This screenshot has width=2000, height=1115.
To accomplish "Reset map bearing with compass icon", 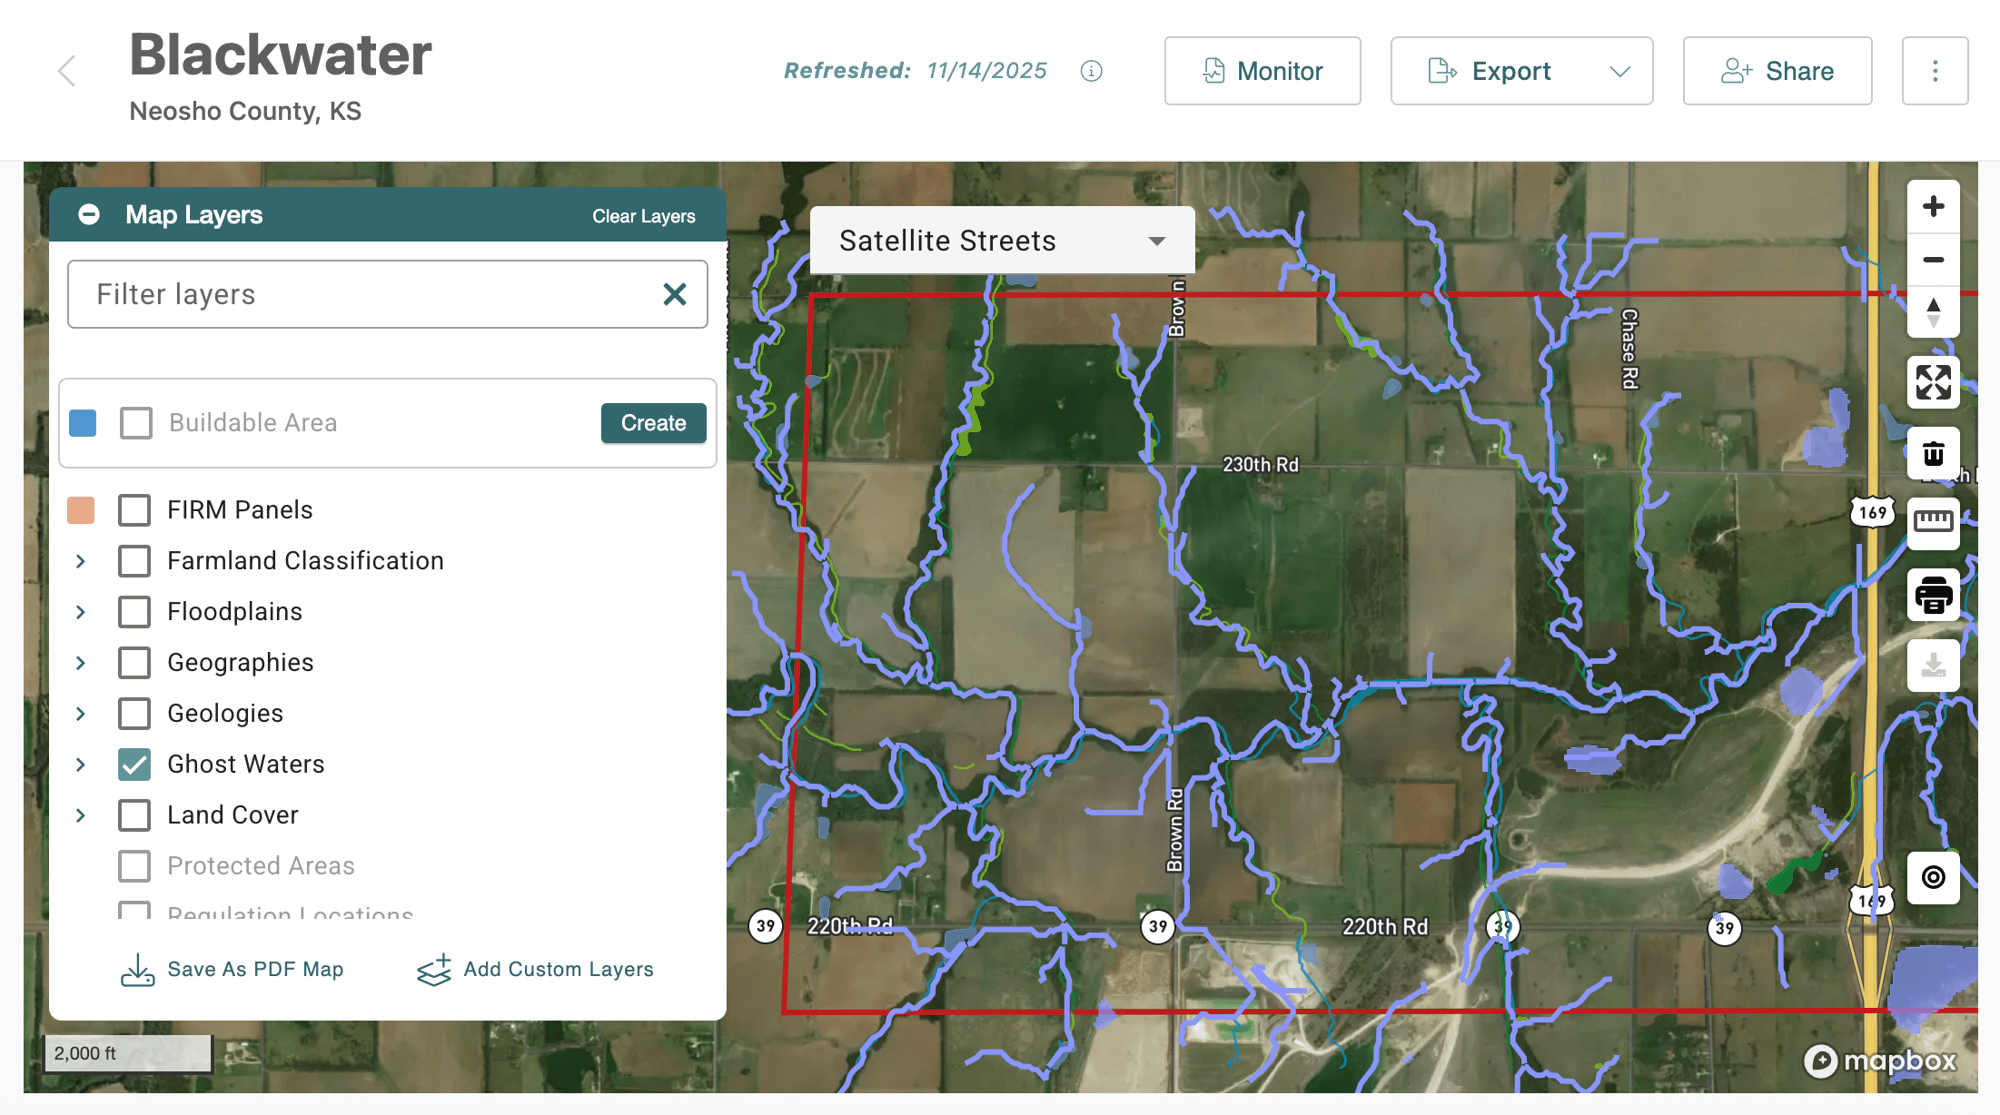I will (x=1932, y=313).
